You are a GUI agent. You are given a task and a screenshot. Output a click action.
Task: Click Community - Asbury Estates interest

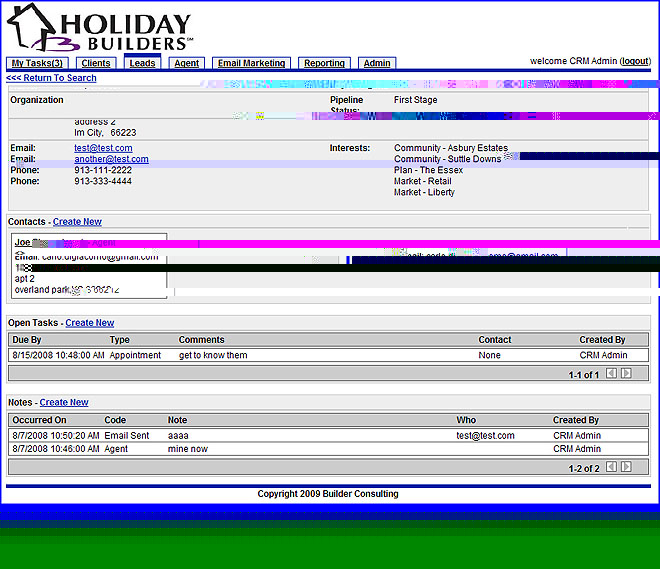[x=451, y=148]
